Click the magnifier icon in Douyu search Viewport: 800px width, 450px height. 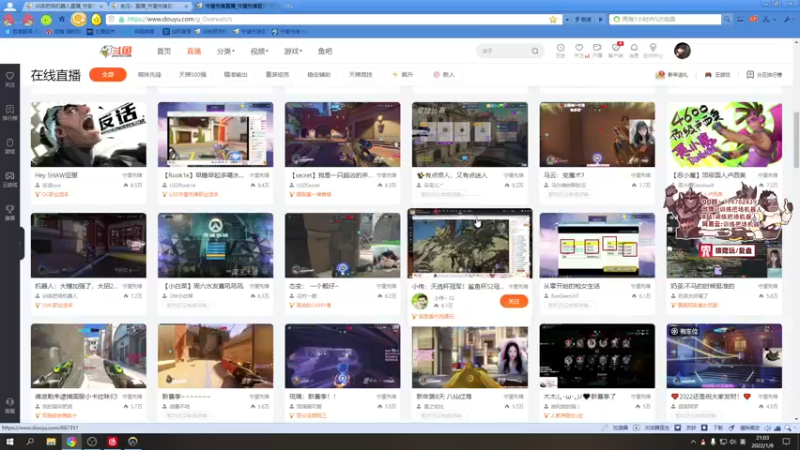(535, 51)
